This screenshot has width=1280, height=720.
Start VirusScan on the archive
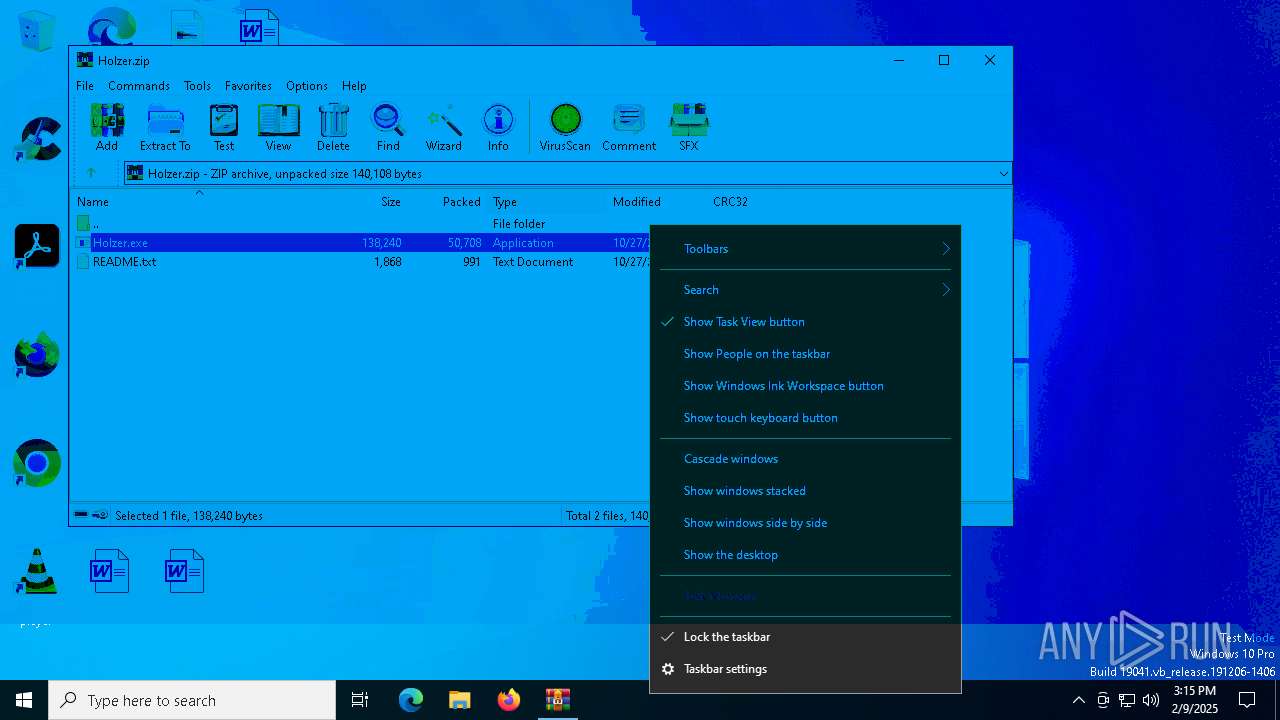[x=565, y=127]
